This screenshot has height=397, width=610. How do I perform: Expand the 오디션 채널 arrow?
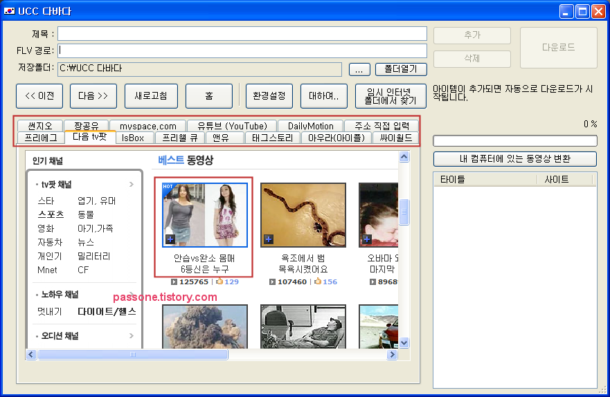pos(131,336)
